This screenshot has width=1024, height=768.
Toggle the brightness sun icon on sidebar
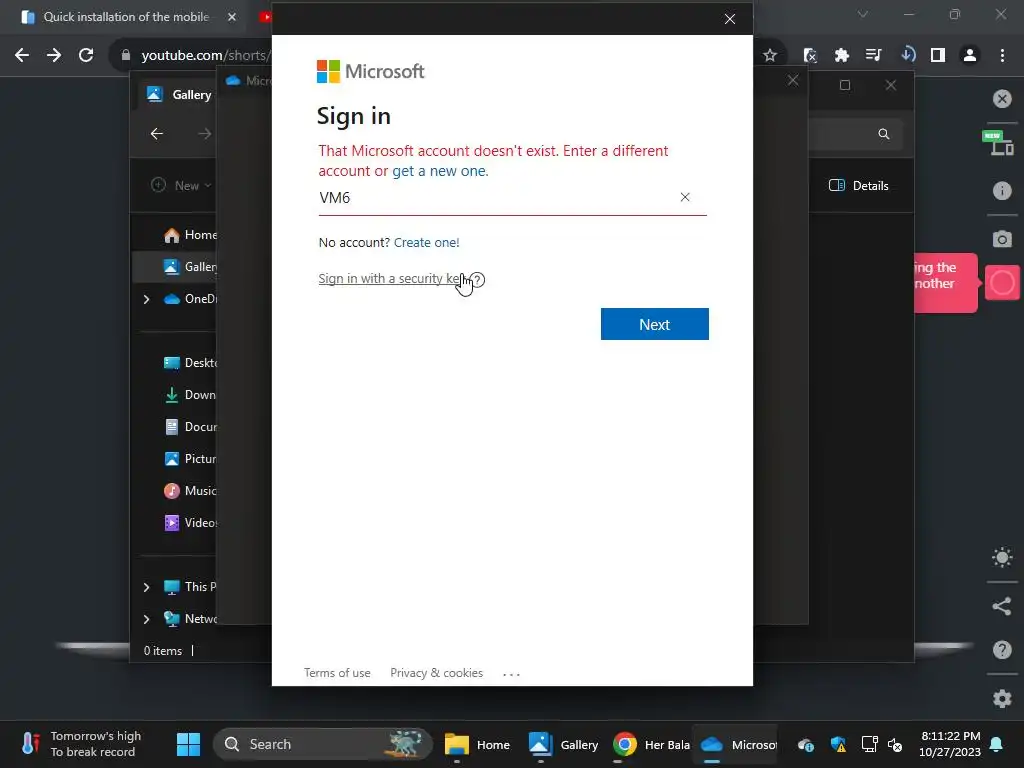[x=1002, y=557]
